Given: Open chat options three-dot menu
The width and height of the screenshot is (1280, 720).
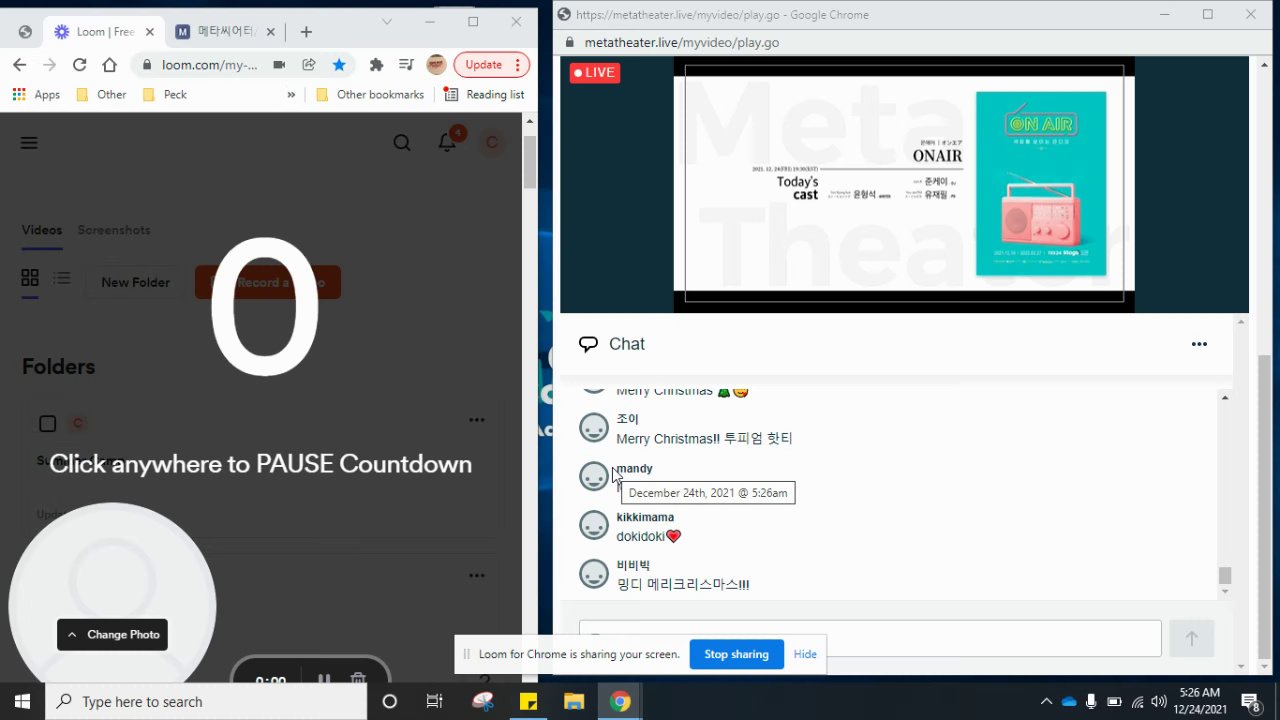Looking at the screenshot, I should pyautogui.click(x=1199, y=344).
